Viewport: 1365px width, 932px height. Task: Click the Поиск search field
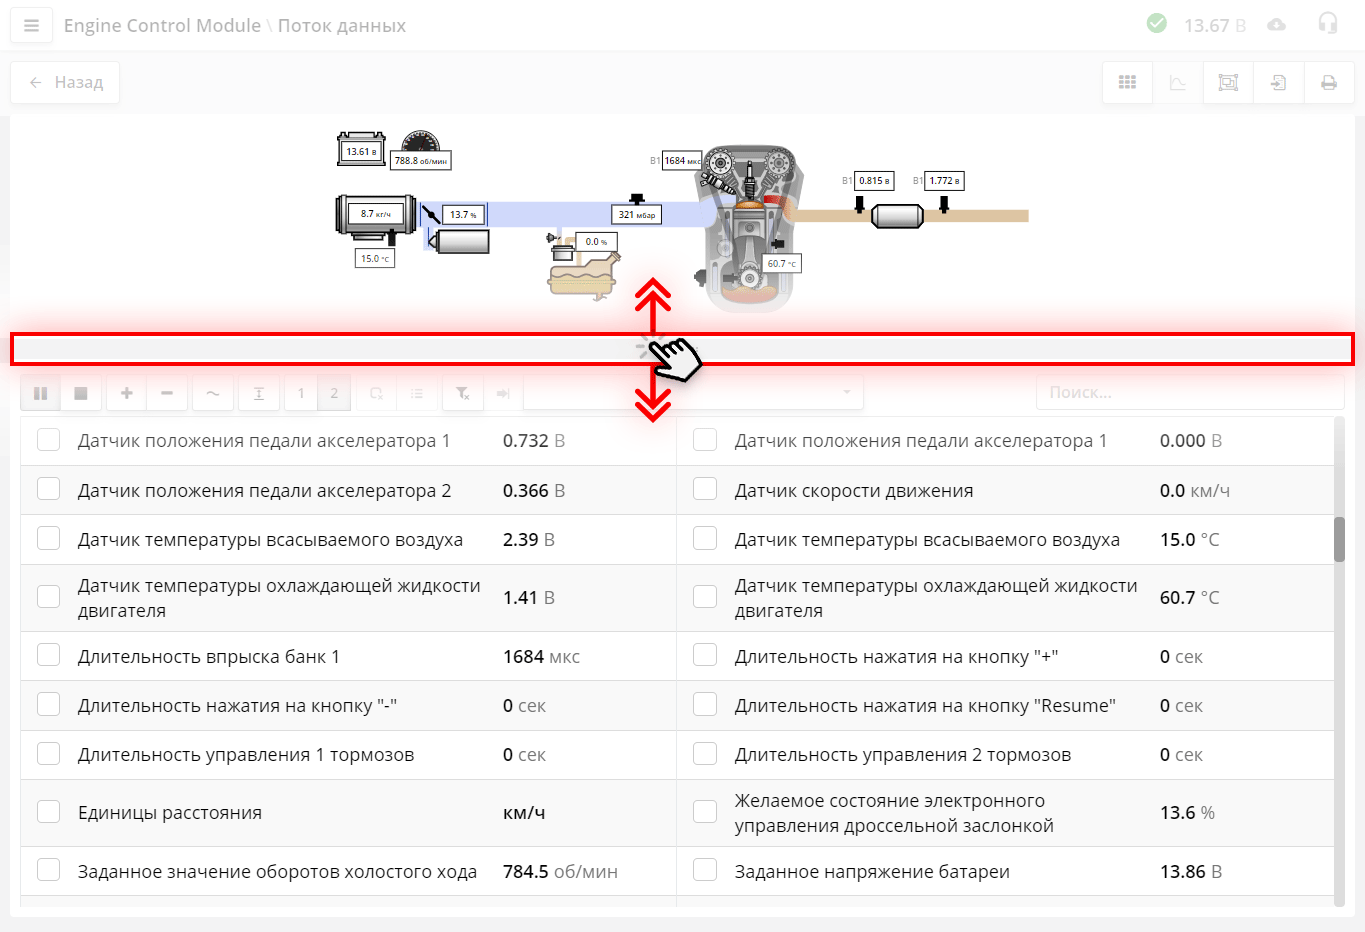(1188, 393)
